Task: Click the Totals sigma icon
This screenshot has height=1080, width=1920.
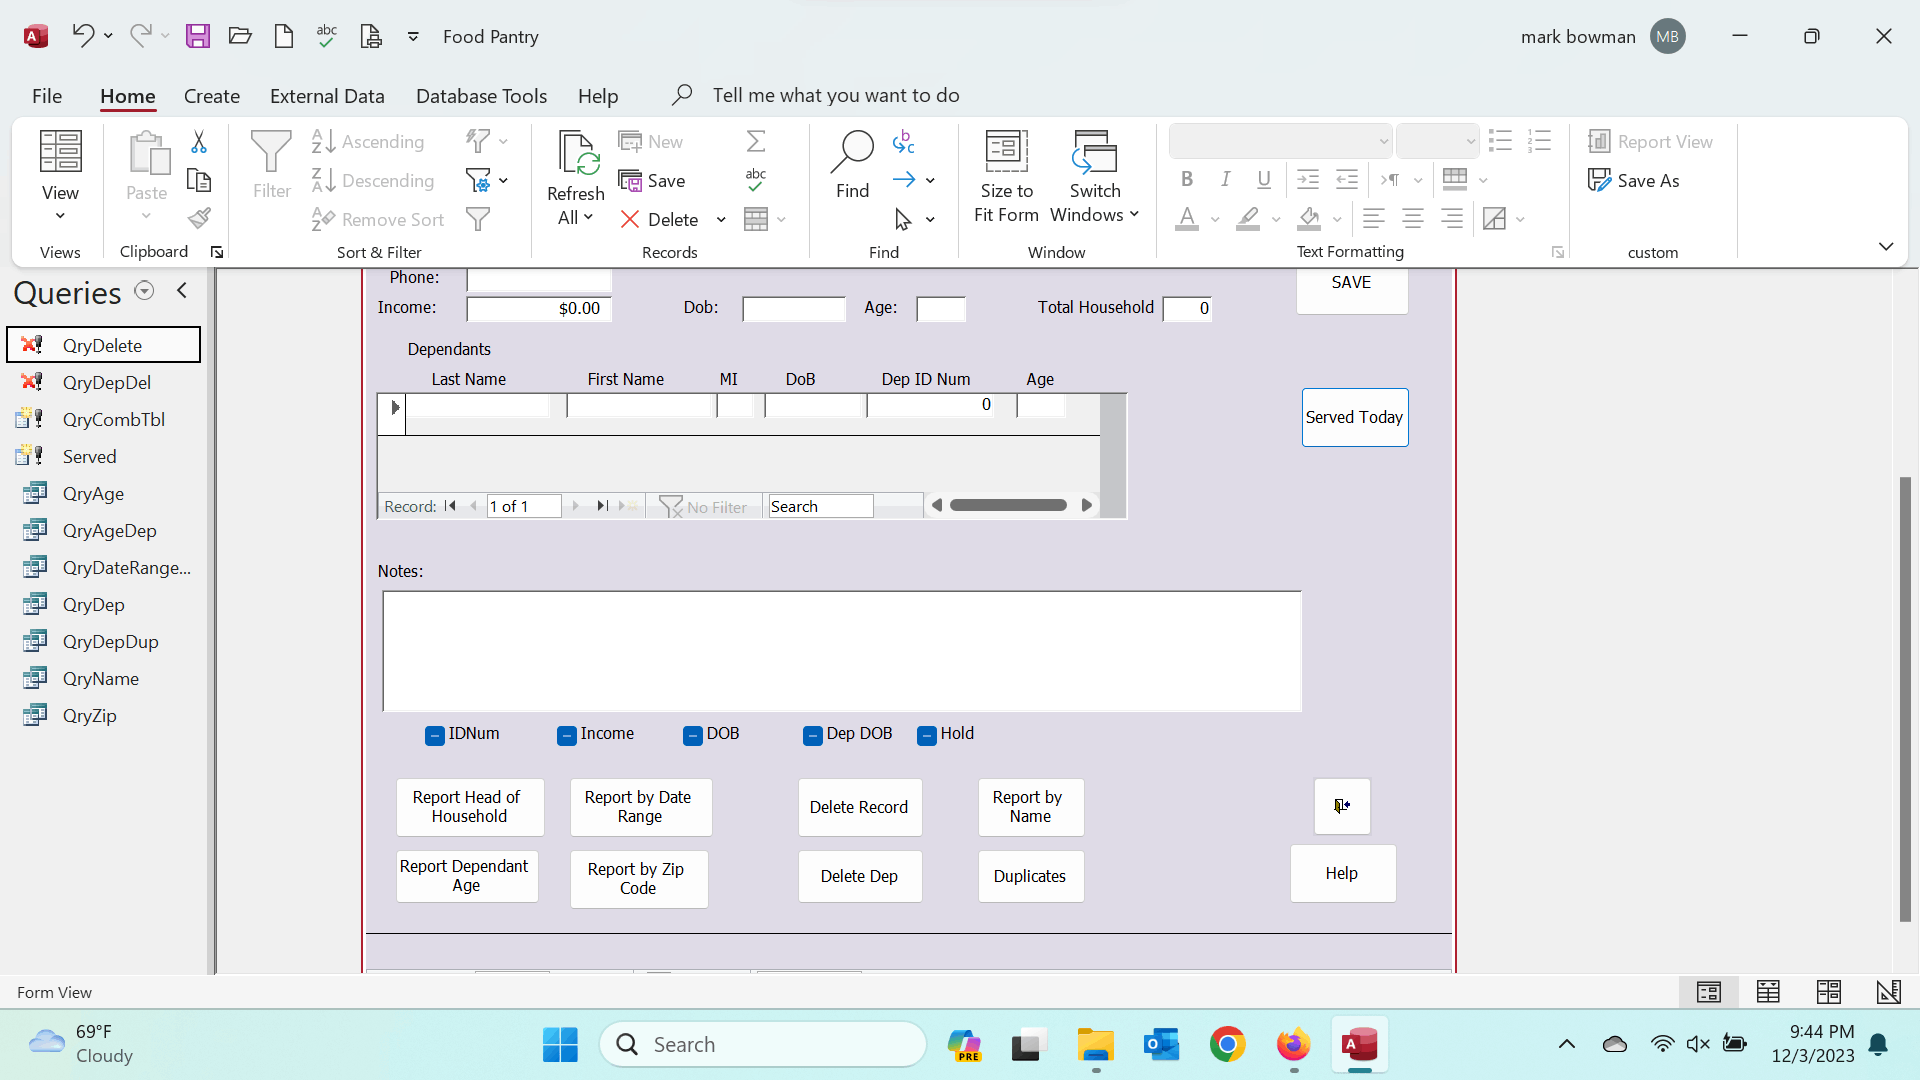Action: click(x=756, y=141)
